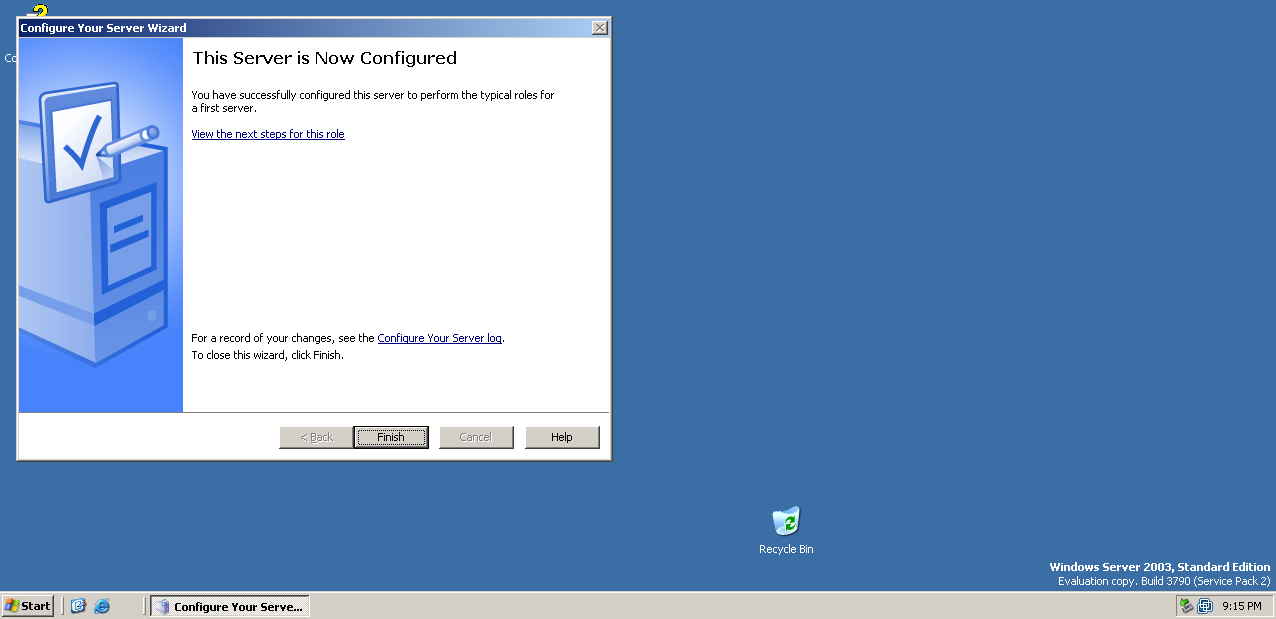Screen dimensions: 1276x619
Task: Click the network connection tray icon
Action: [1186, 606]
